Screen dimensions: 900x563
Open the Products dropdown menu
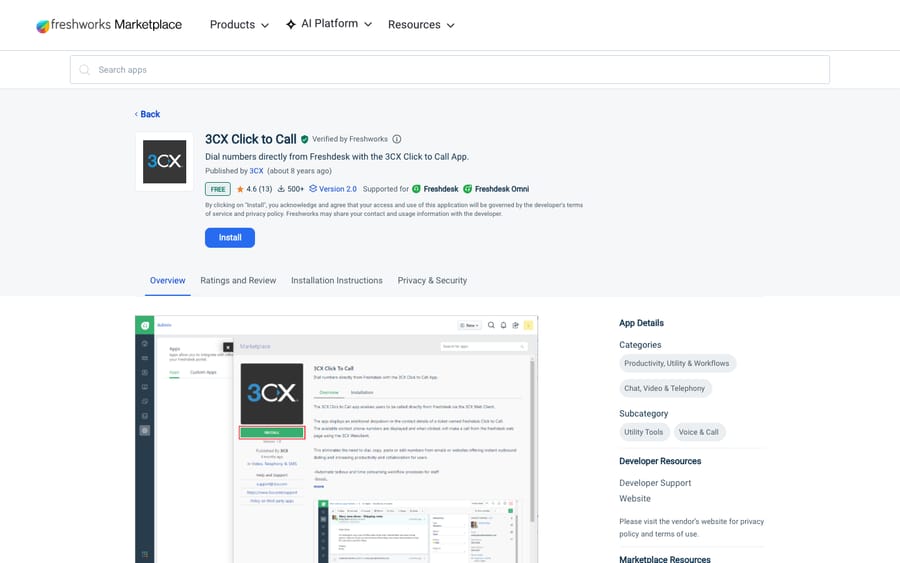pos(239,25)
